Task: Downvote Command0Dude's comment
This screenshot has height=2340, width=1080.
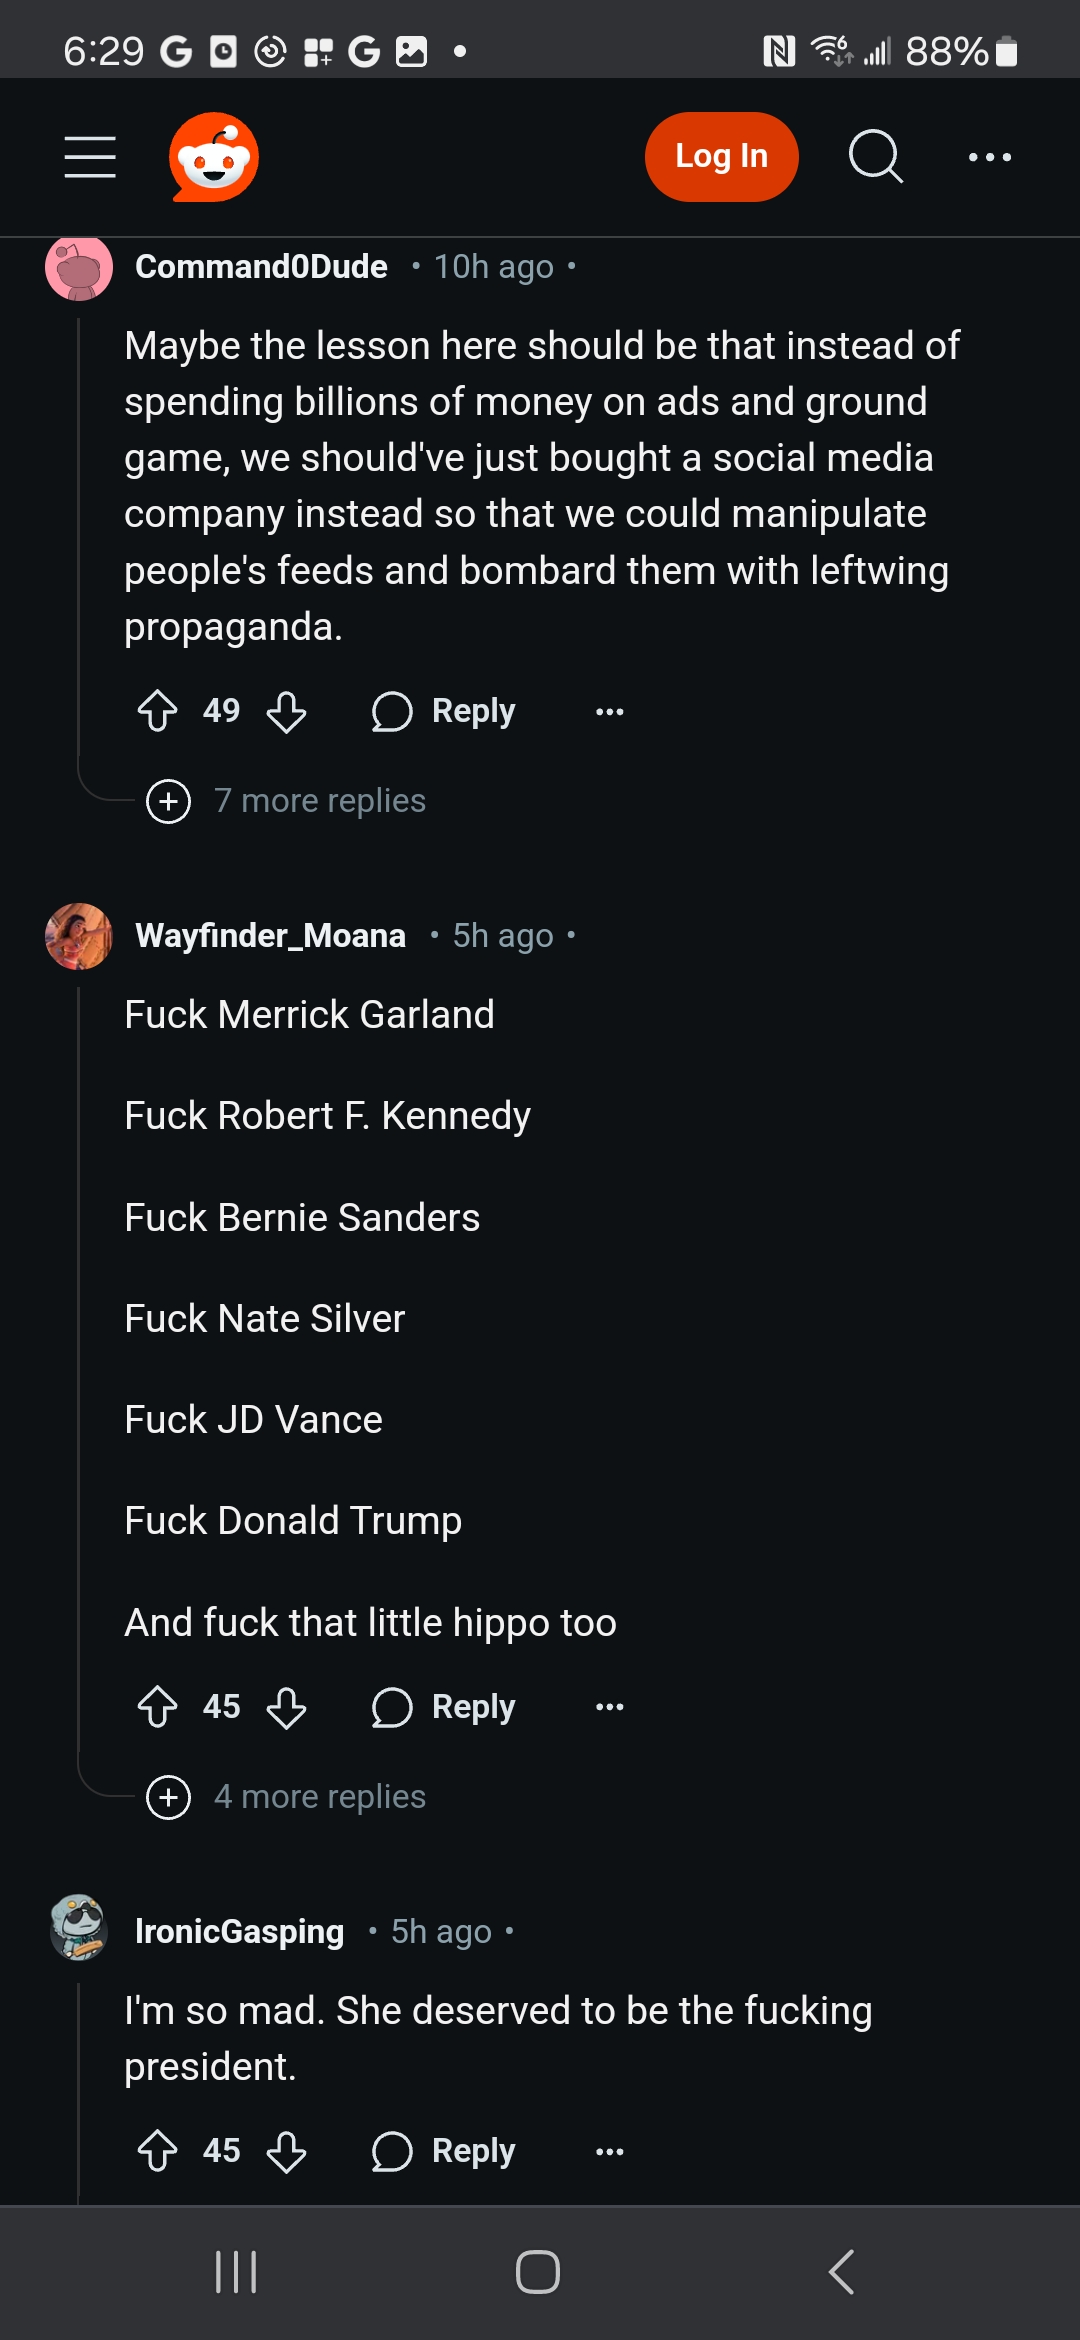Action: pos(287,711)
